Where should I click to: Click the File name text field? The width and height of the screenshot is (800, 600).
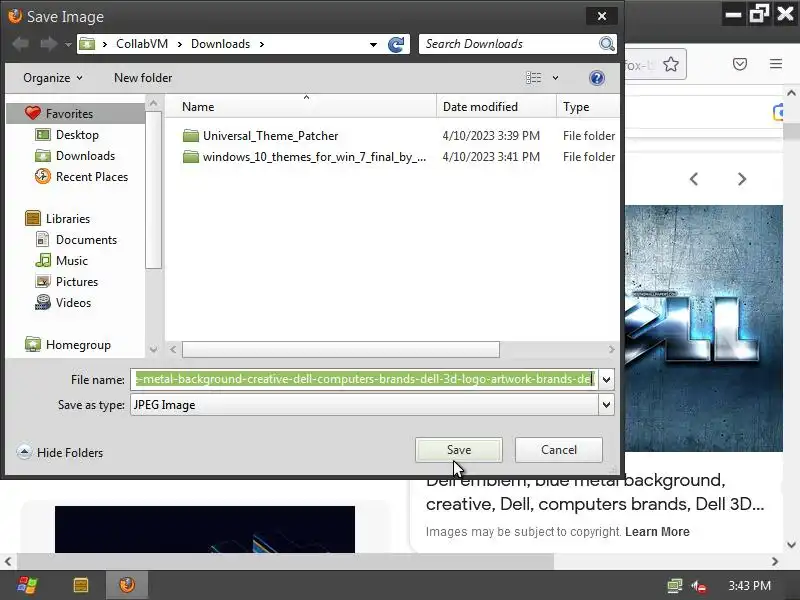click(x=364, y=379)
